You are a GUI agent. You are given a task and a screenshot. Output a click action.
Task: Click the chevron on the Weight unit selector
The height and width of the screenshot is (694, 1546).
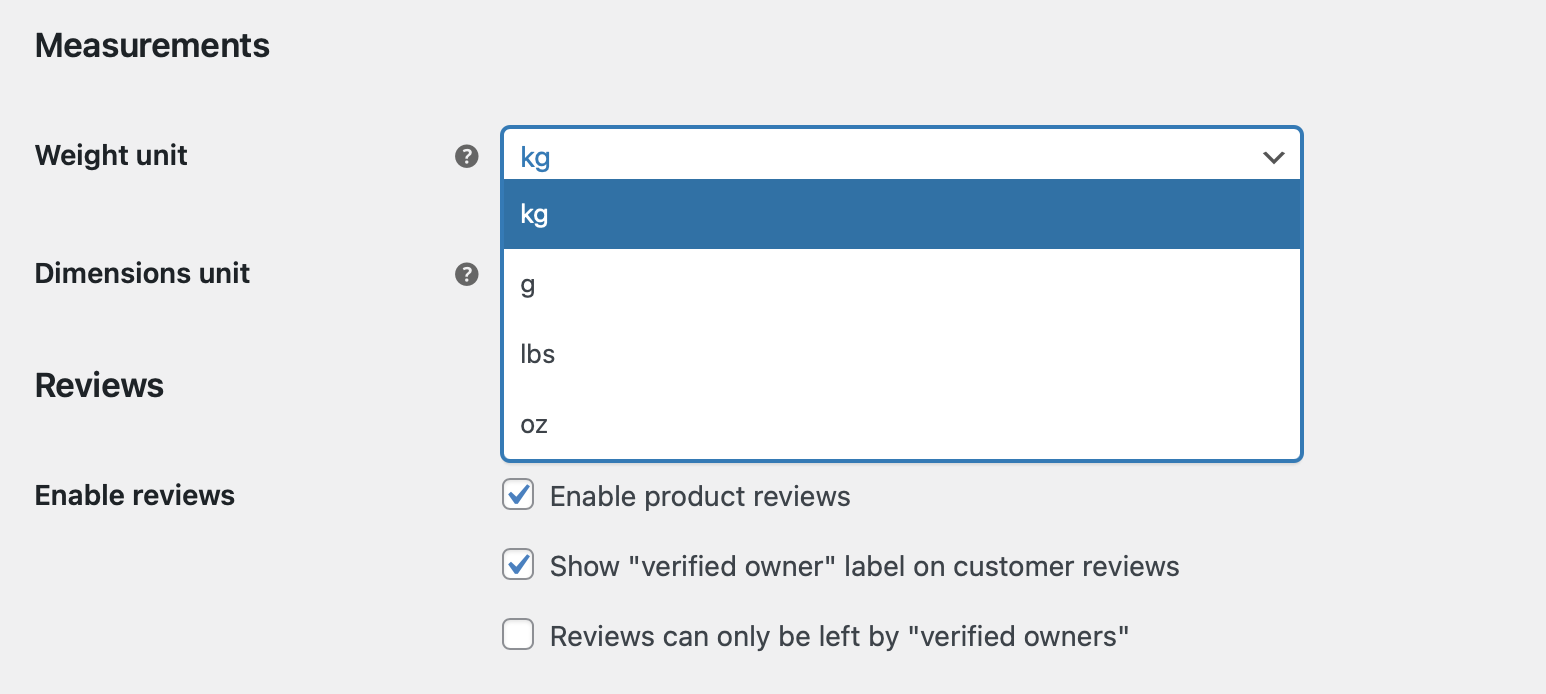1273,157
